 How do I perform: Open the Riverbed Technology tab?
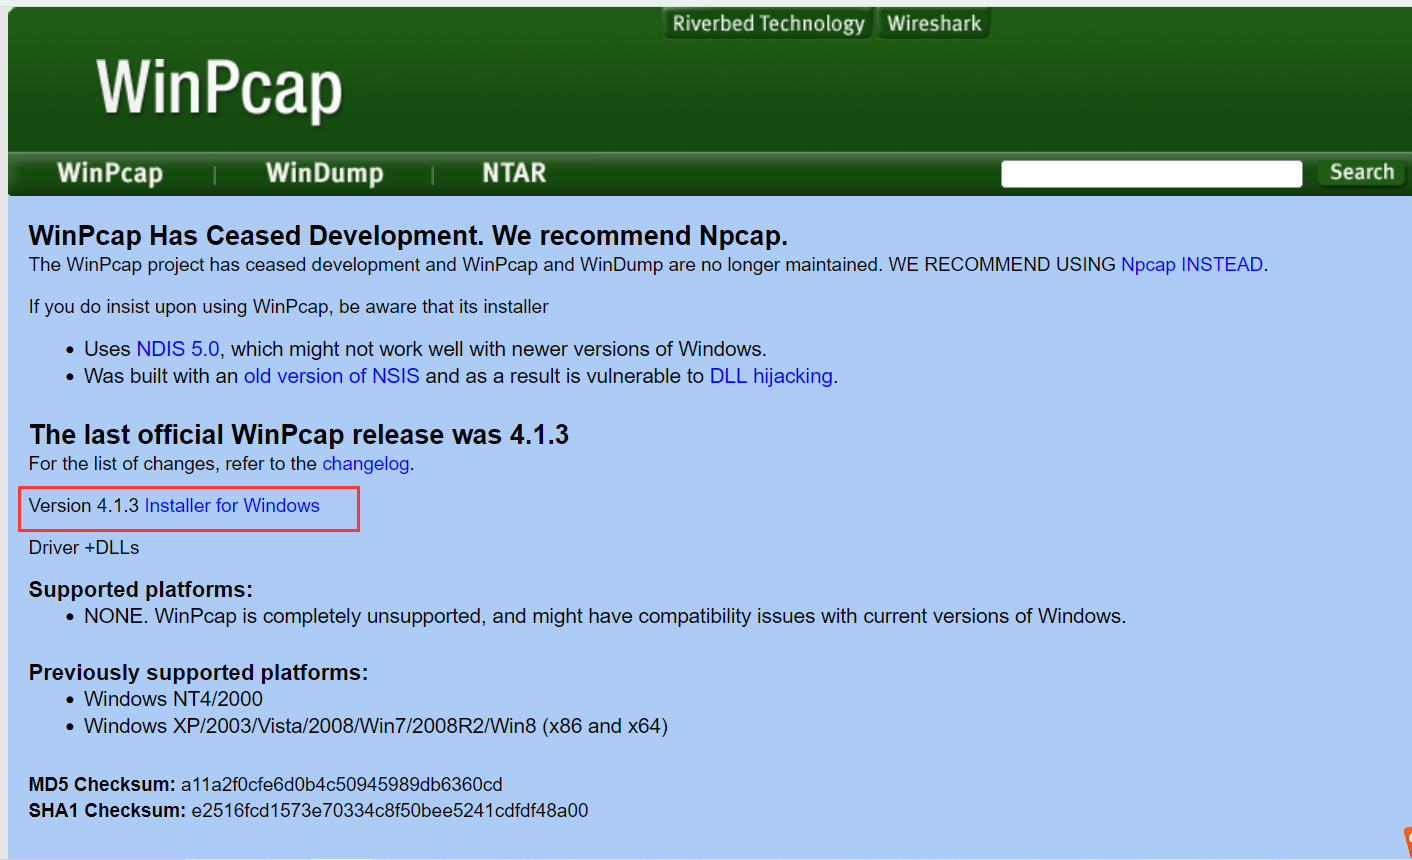point(768,23)
